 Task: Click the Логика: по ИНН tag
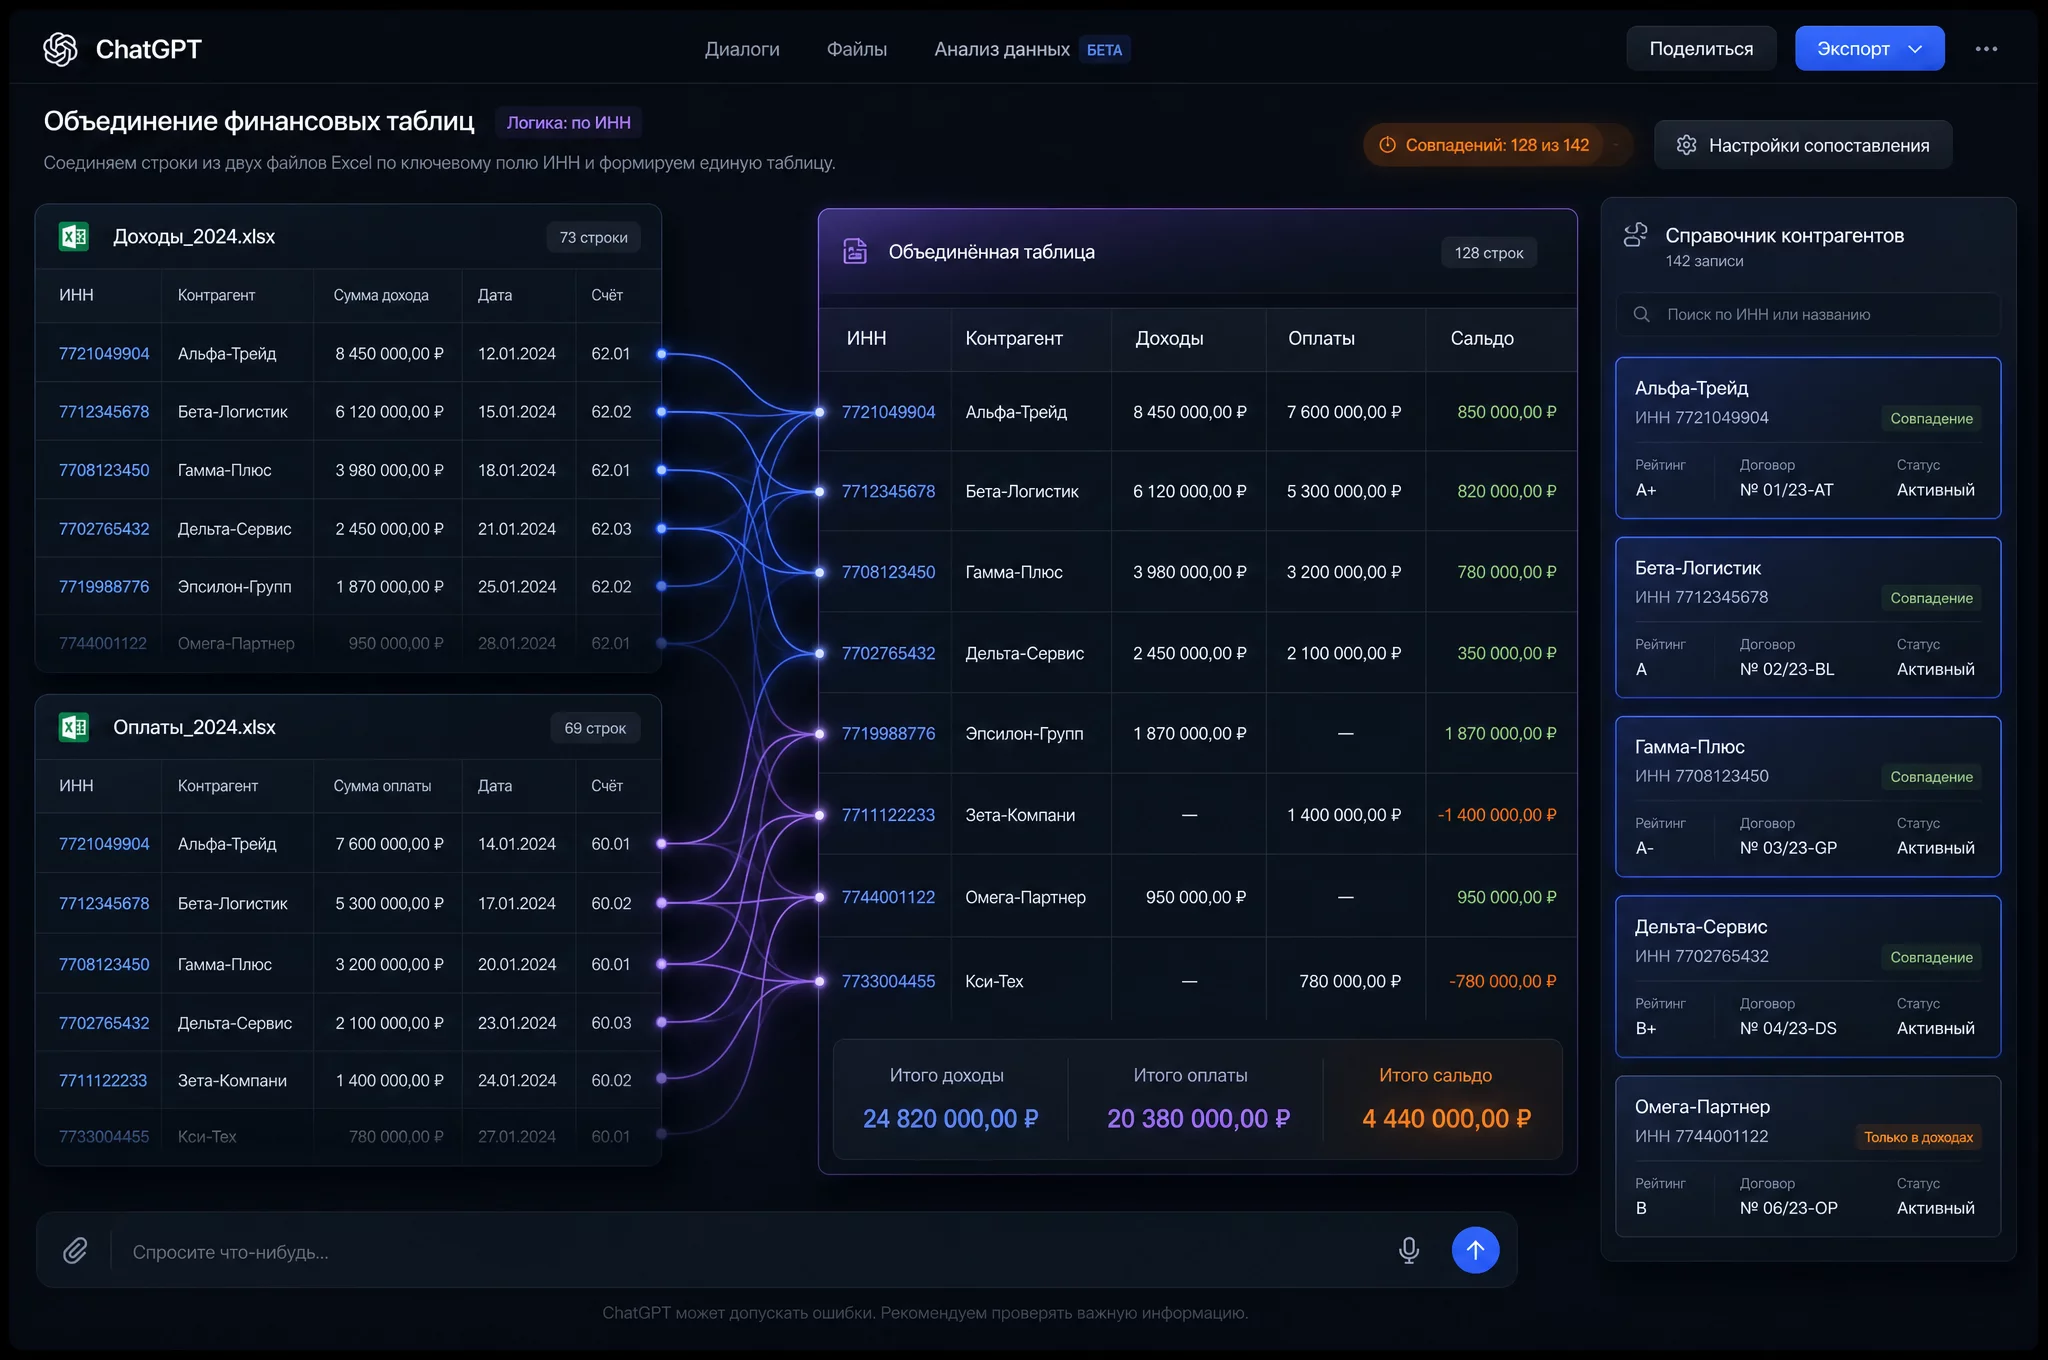pos(568,122)
